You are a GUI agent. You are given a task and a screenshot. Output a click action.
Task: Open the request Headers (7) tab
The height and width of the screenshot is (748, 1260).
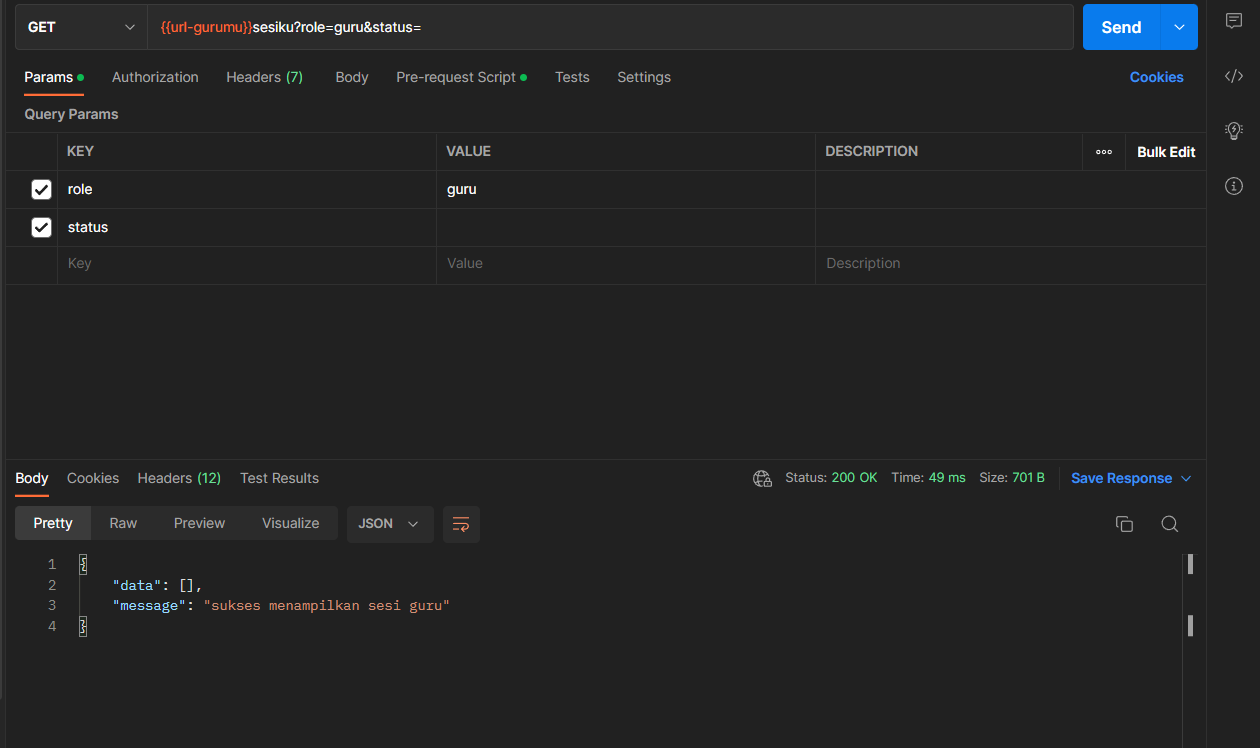pyautogui.click(x=264, y=77)
